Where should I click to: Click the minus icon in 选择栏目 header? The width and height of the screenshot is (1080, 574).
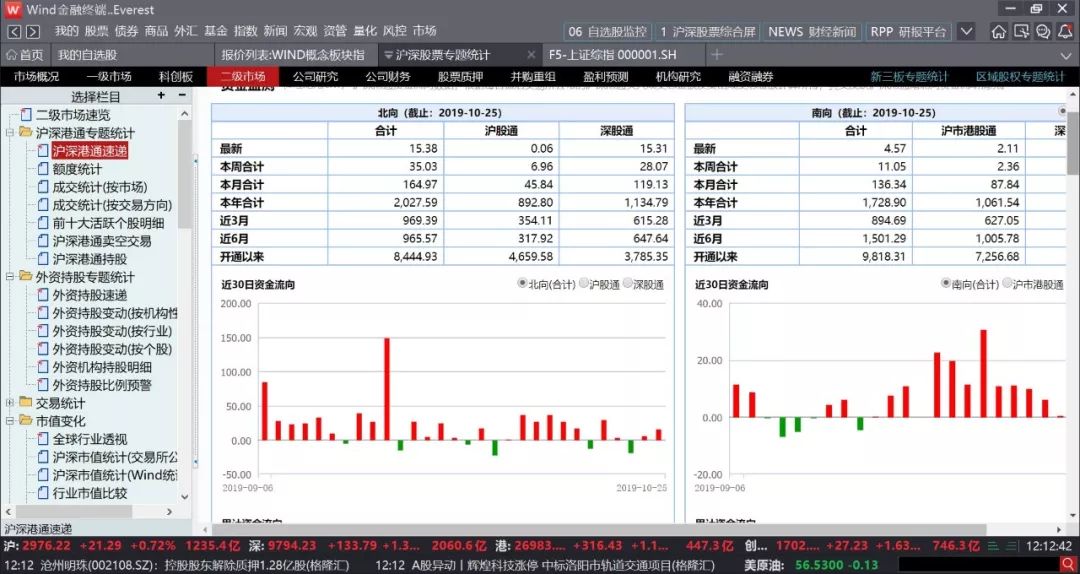(x=182, y=96)
